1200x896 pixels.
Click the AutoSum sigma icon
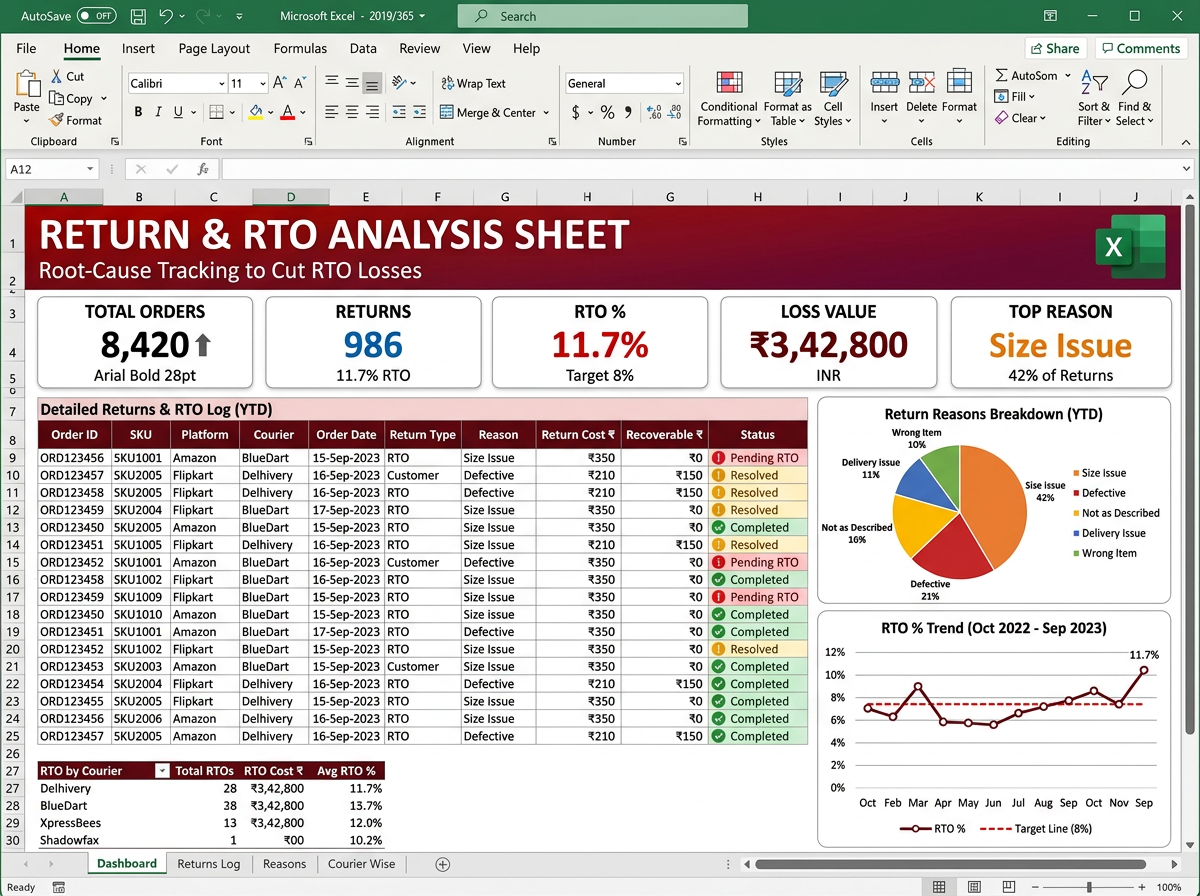[1001, 75]
